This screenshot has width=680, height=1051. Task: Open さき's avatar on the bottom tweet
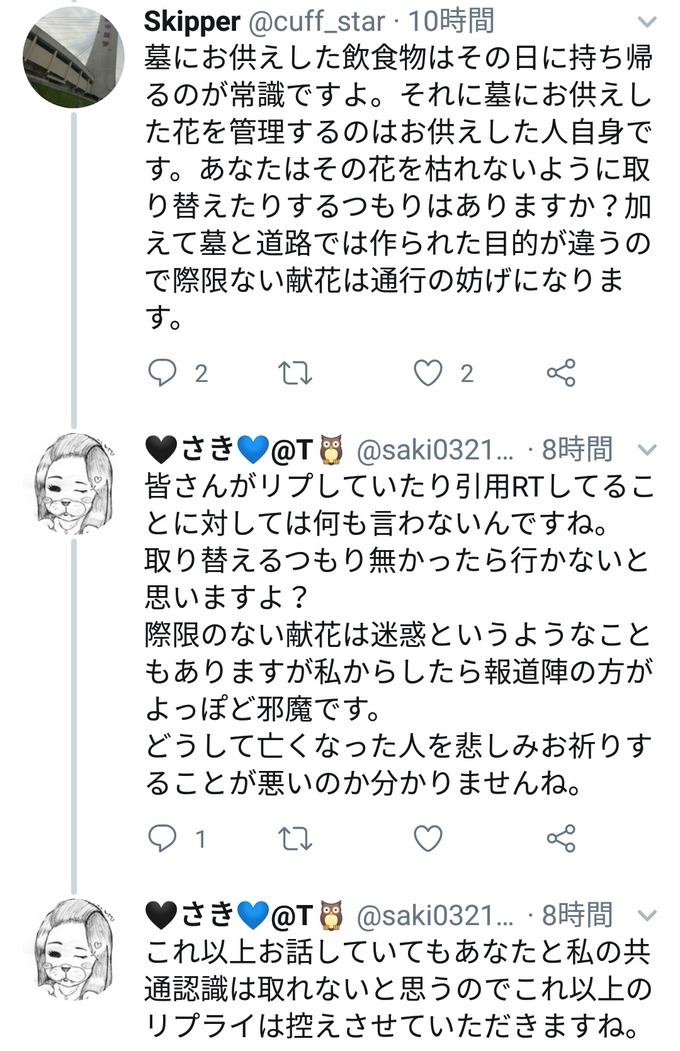tap(74, 948)
